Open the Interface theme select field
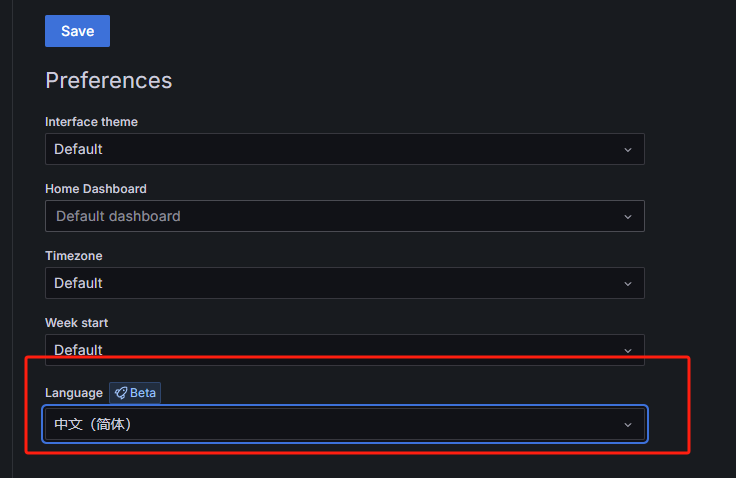This screenshot has width=736, height=478. pos(330,149)
